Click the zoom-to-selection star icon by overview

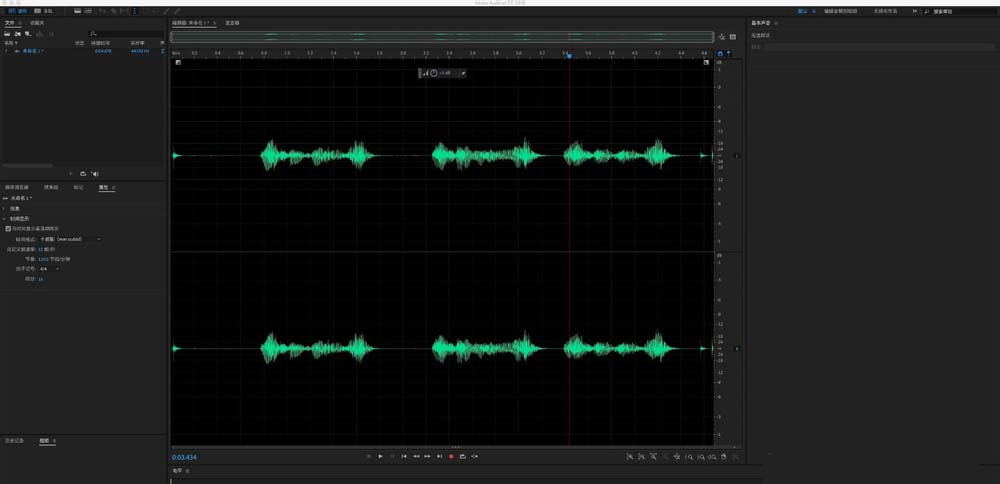(721, 37)
